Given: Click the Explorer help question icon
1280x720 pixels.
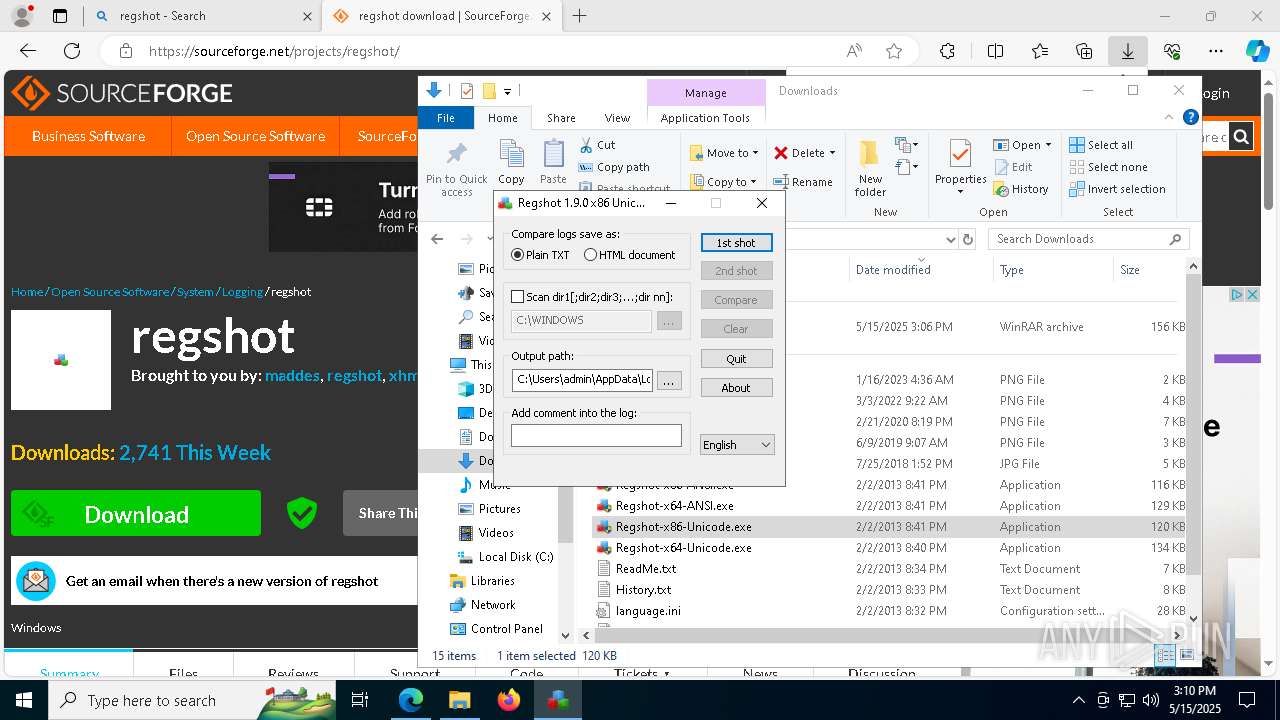Looking at the screenshot, I should (1190, 117).
